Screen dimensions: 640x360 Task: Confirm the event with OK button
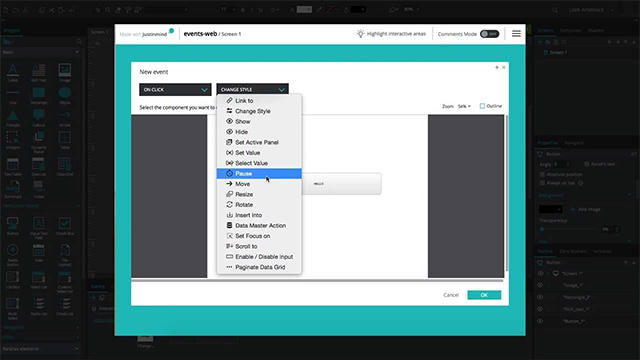[x=484, y=295]
